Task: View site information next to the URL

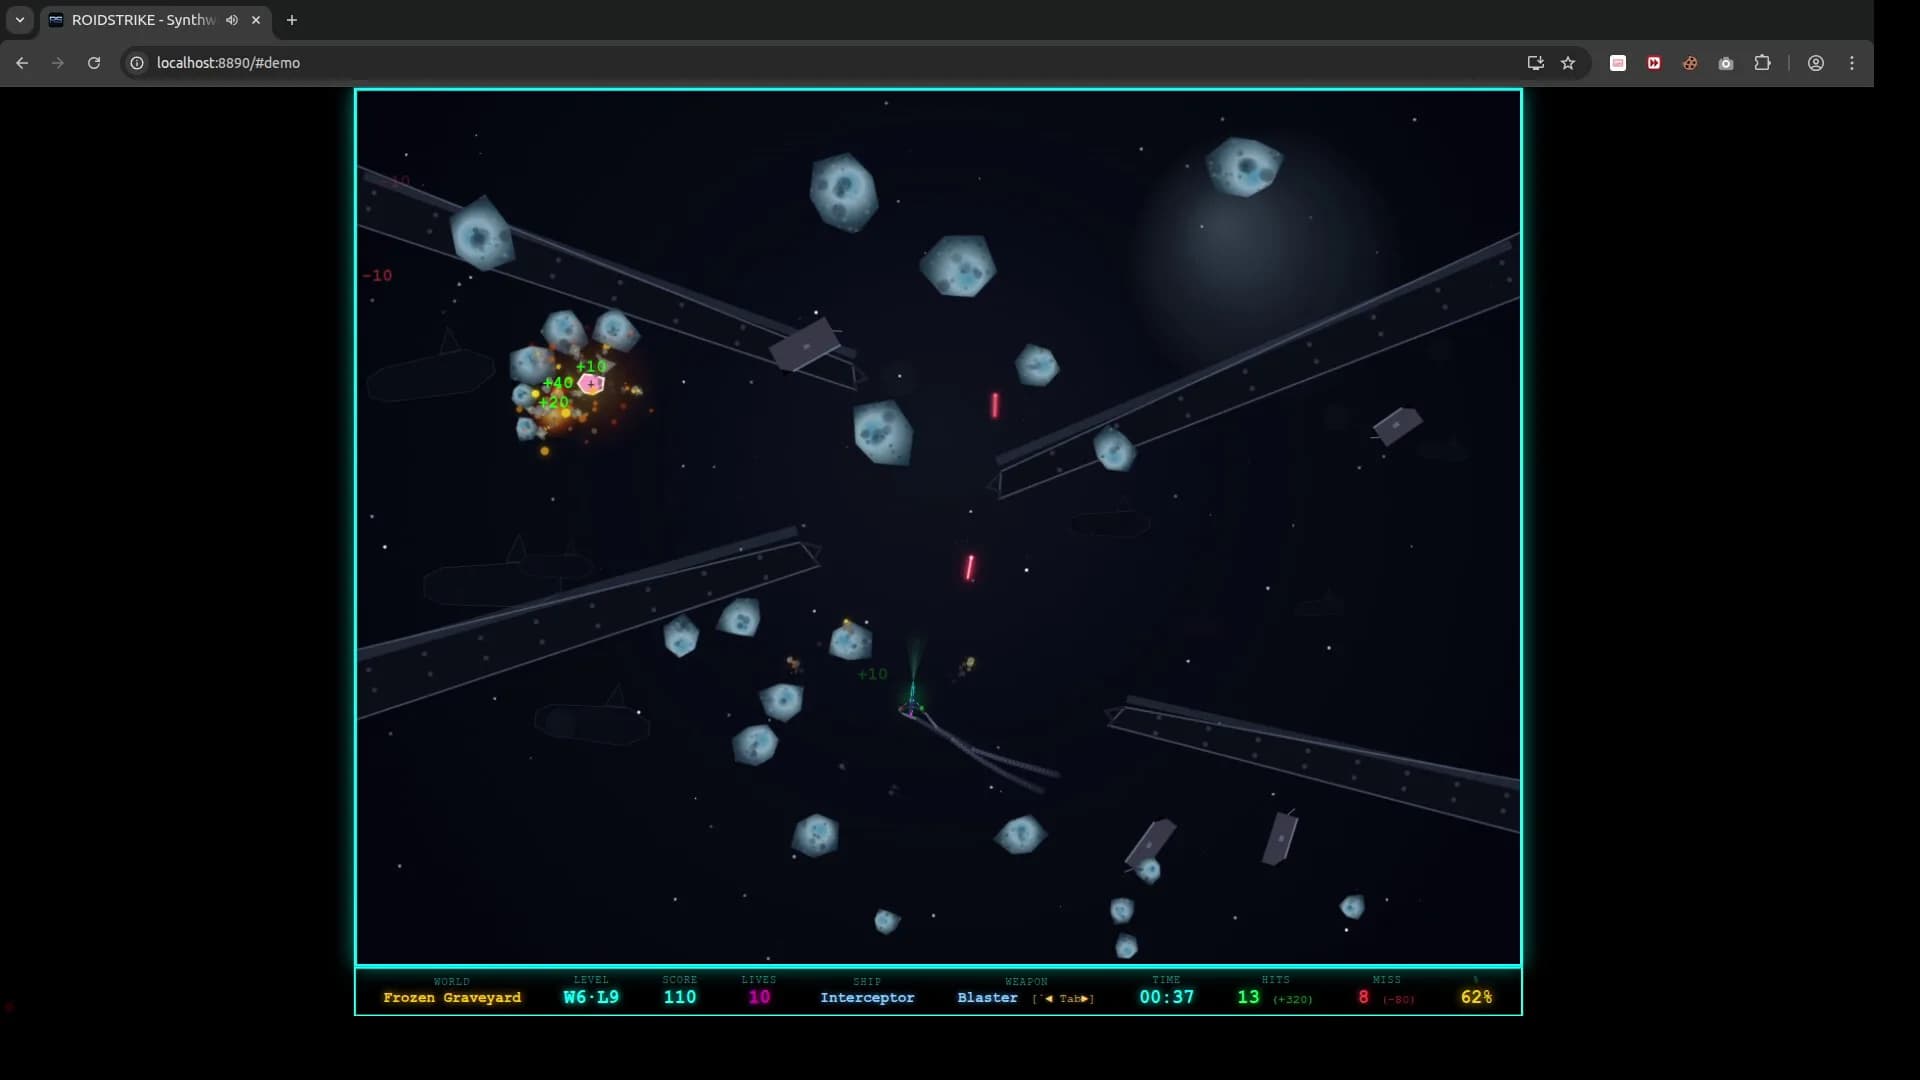Action: tap(137, 63)
